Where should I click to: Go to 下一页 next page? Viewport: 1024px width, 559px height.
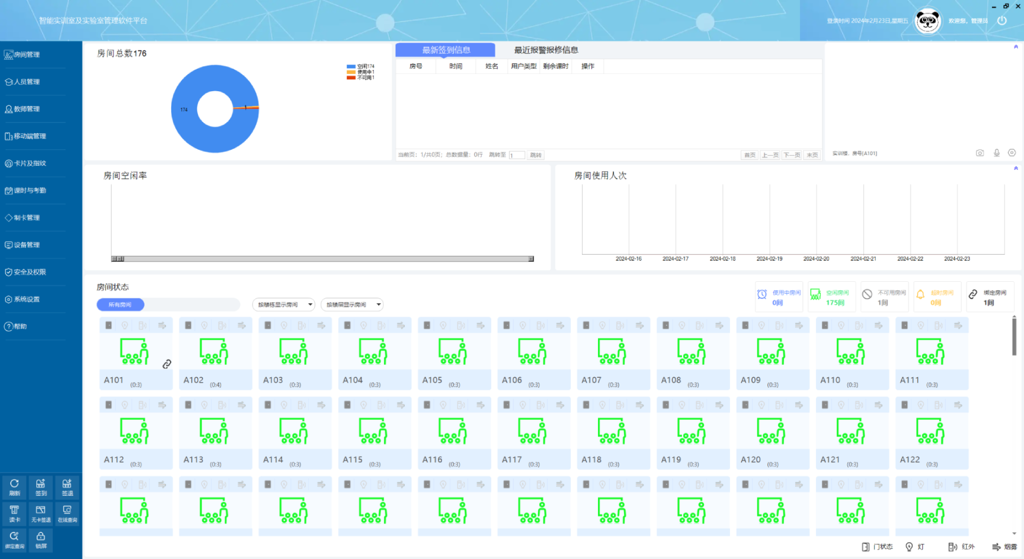(x=791, y=155)
